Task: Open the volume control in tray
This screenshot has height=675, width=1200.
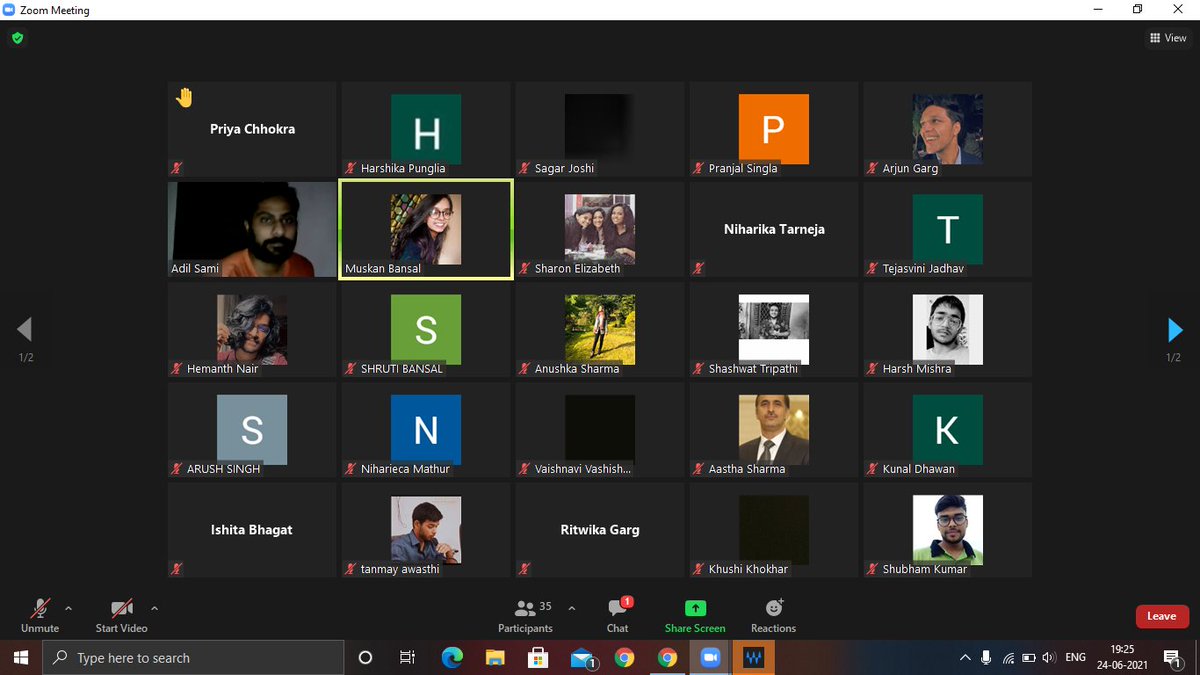Action: coord(1049,657)
